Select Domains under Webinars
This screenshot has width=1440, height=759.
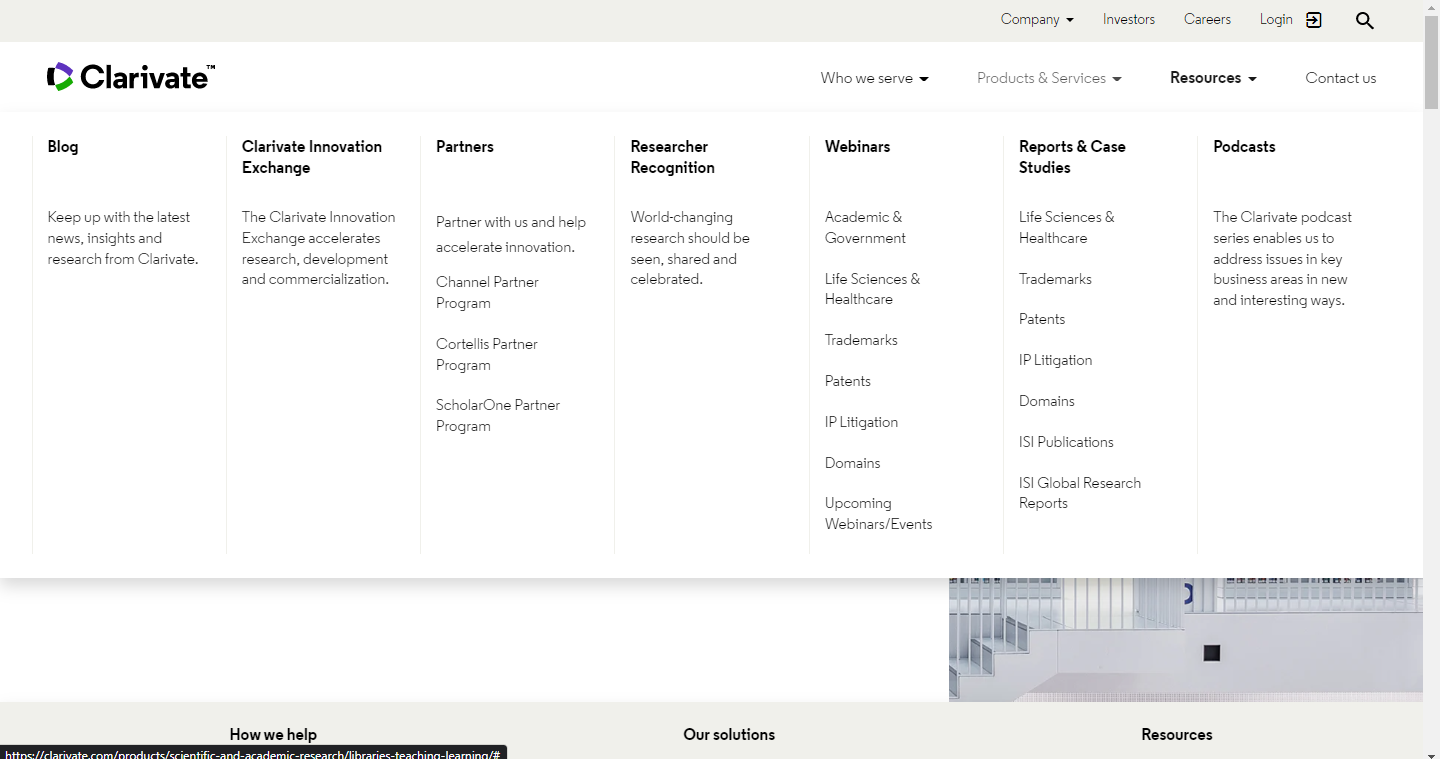(x=853, y=463)
